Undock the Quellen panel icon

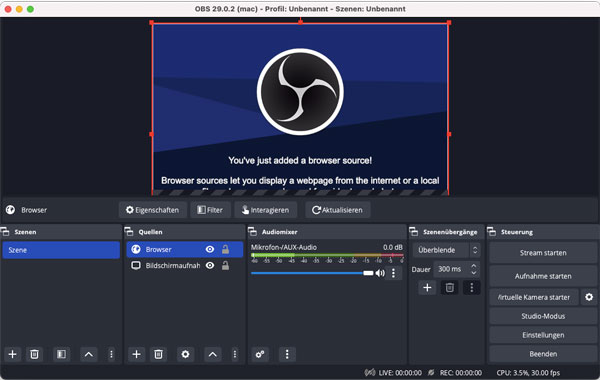coord(129,232)
